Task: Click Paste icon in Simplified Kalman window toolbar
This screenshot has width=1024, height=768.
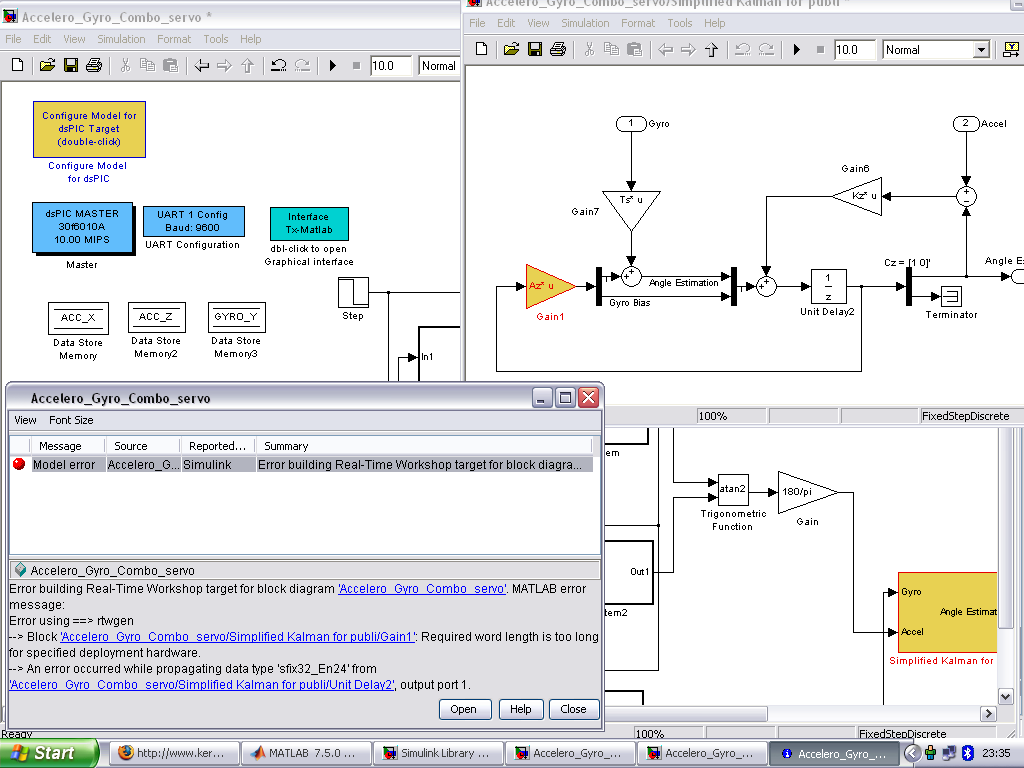Action: pyautogui.click(x=634, y=49)
